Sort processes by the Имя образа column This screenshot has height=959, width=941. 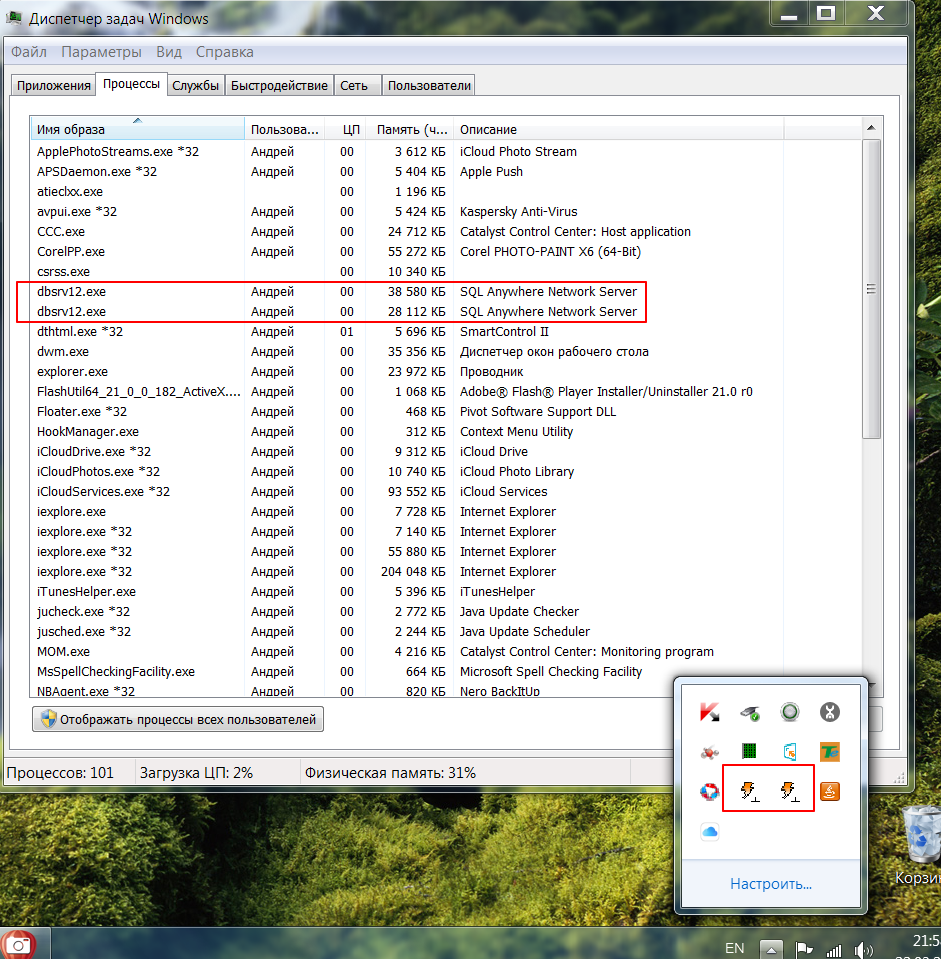pos(137,129)
